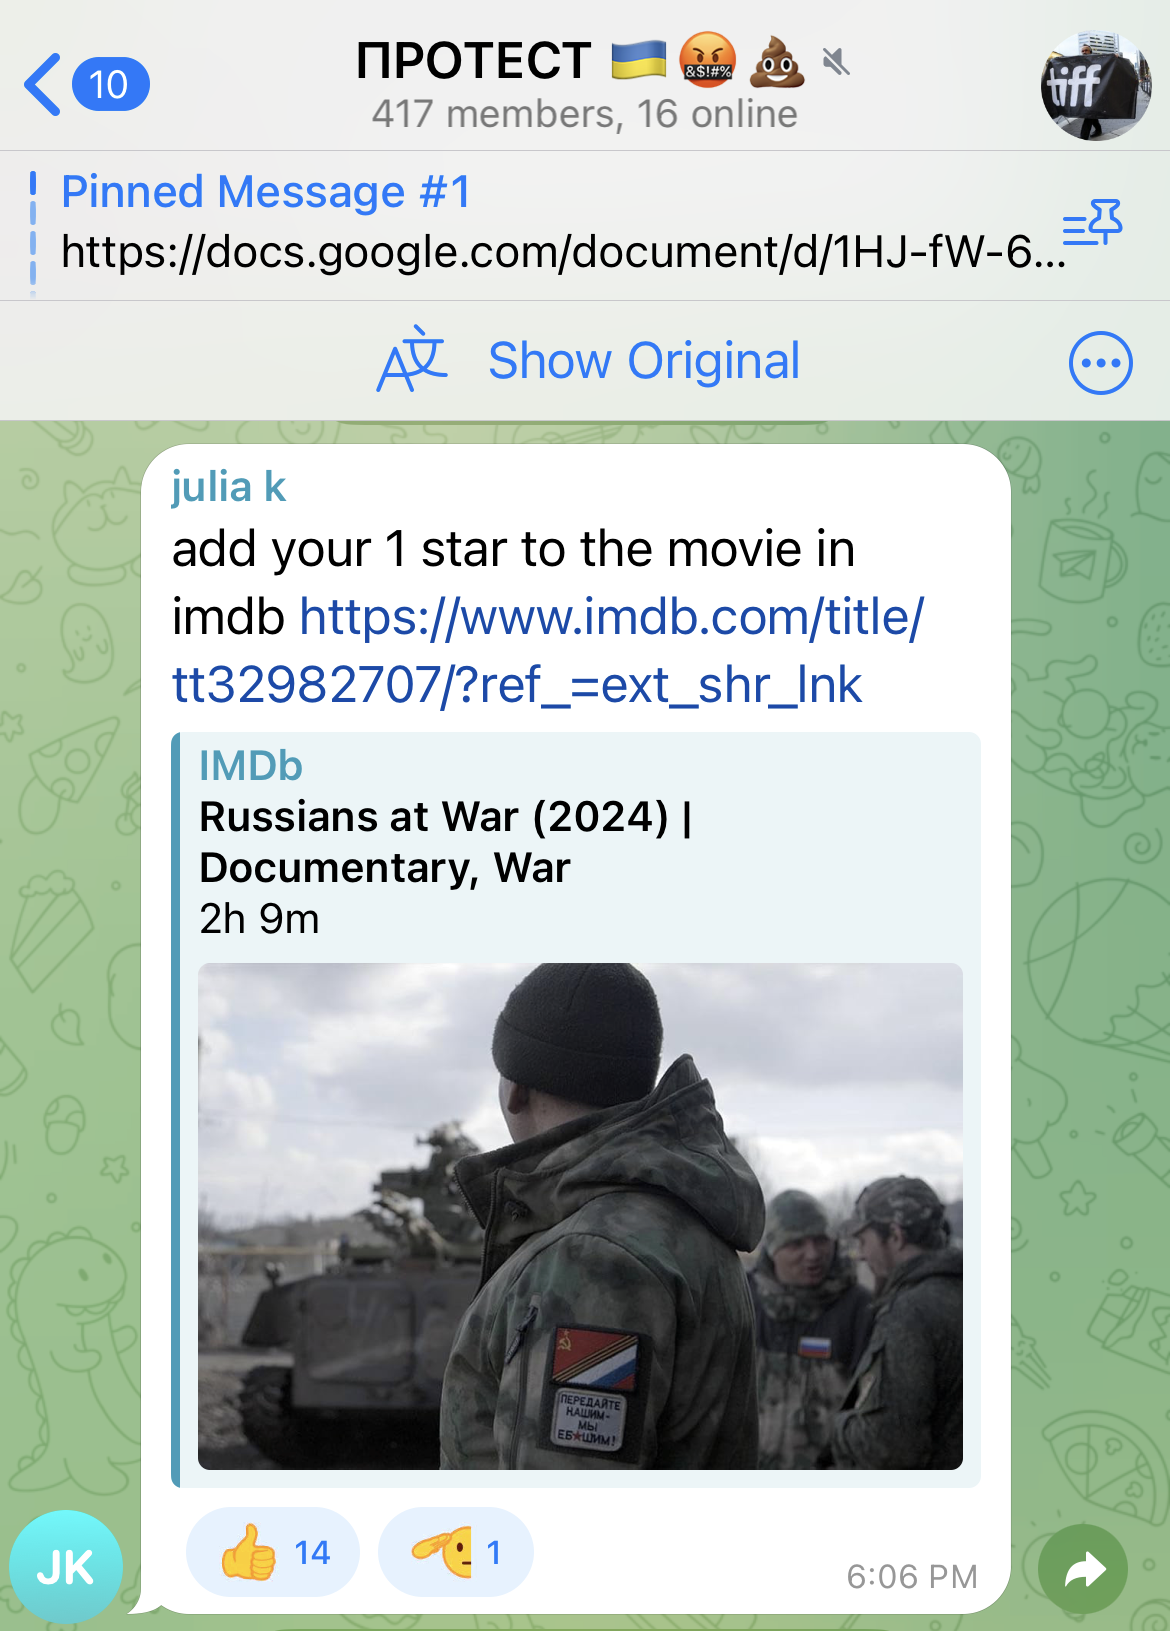The image size is (1170, 1631).
Task: Open the imdb.com title link in the message
Action: tap(548, 651)
